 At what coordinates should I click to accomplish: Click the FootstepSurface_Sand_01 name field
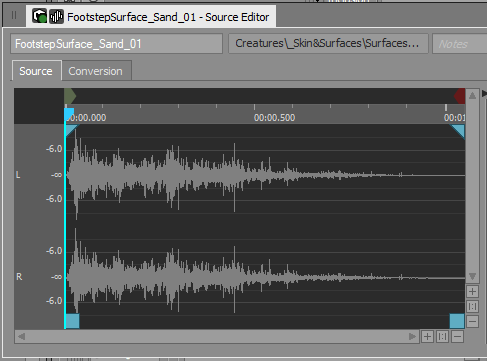(116, 44)
